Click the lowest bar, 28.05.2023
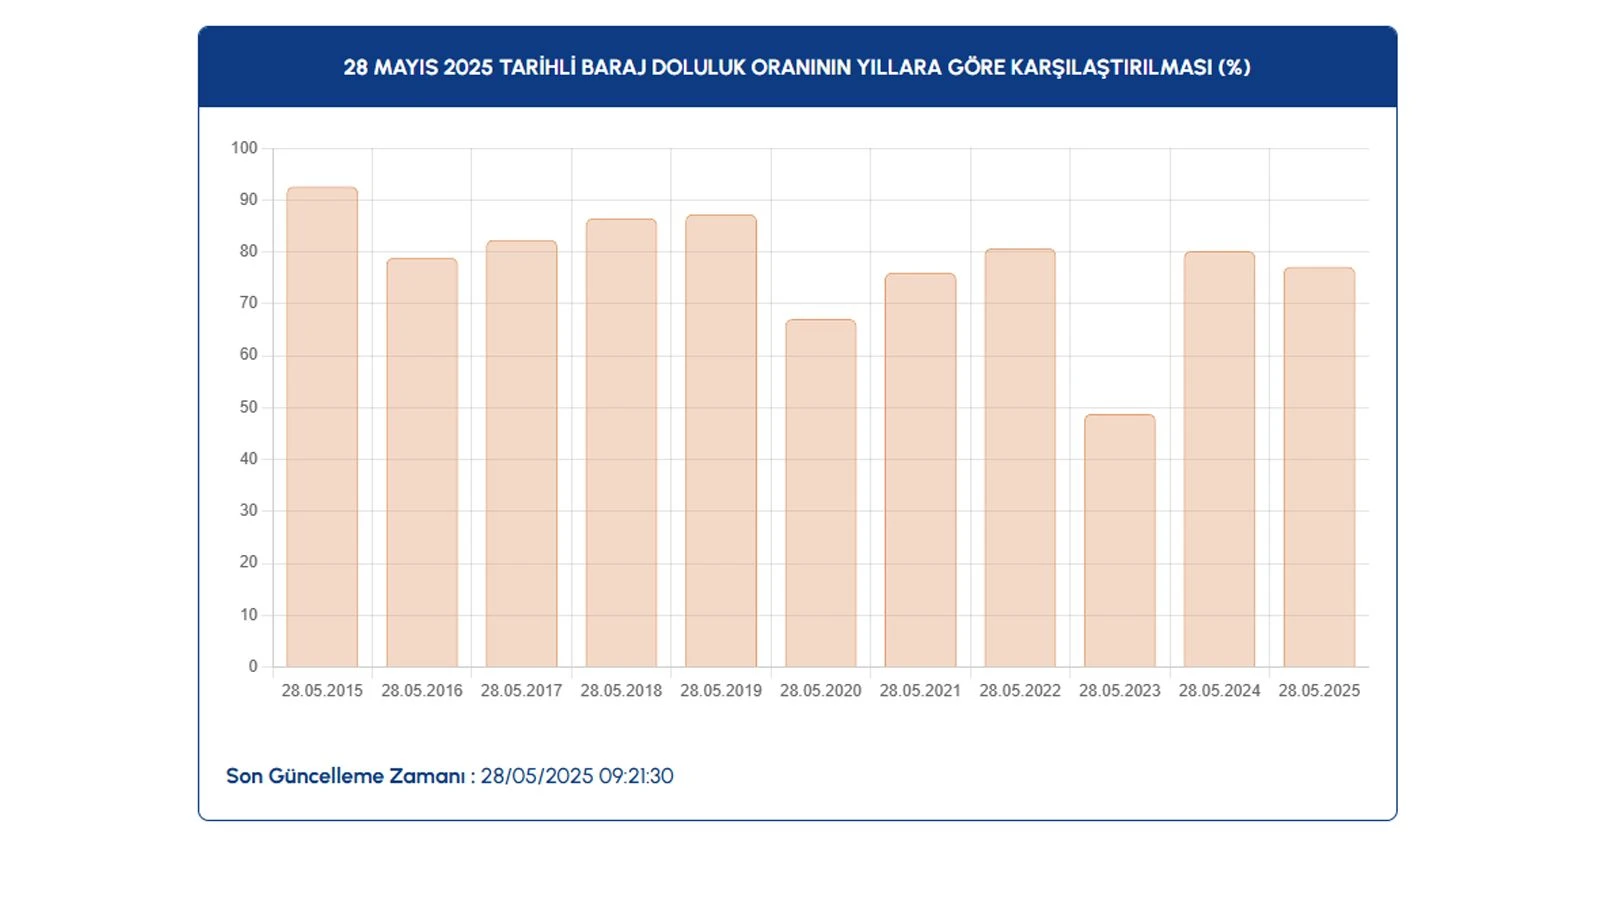 pyautogui.click(x=1119, y=541)
